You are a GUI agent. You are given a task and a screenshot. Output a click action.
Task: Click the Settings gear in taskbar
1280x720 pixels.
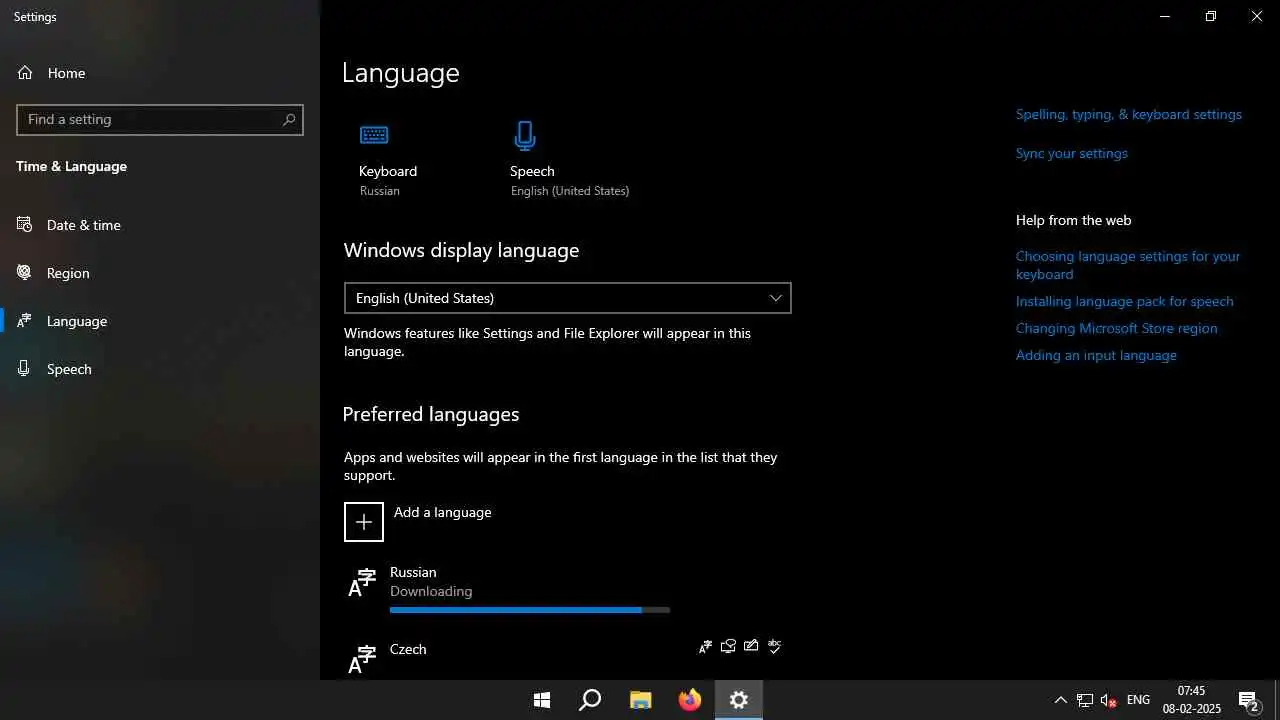coord(739,700)
